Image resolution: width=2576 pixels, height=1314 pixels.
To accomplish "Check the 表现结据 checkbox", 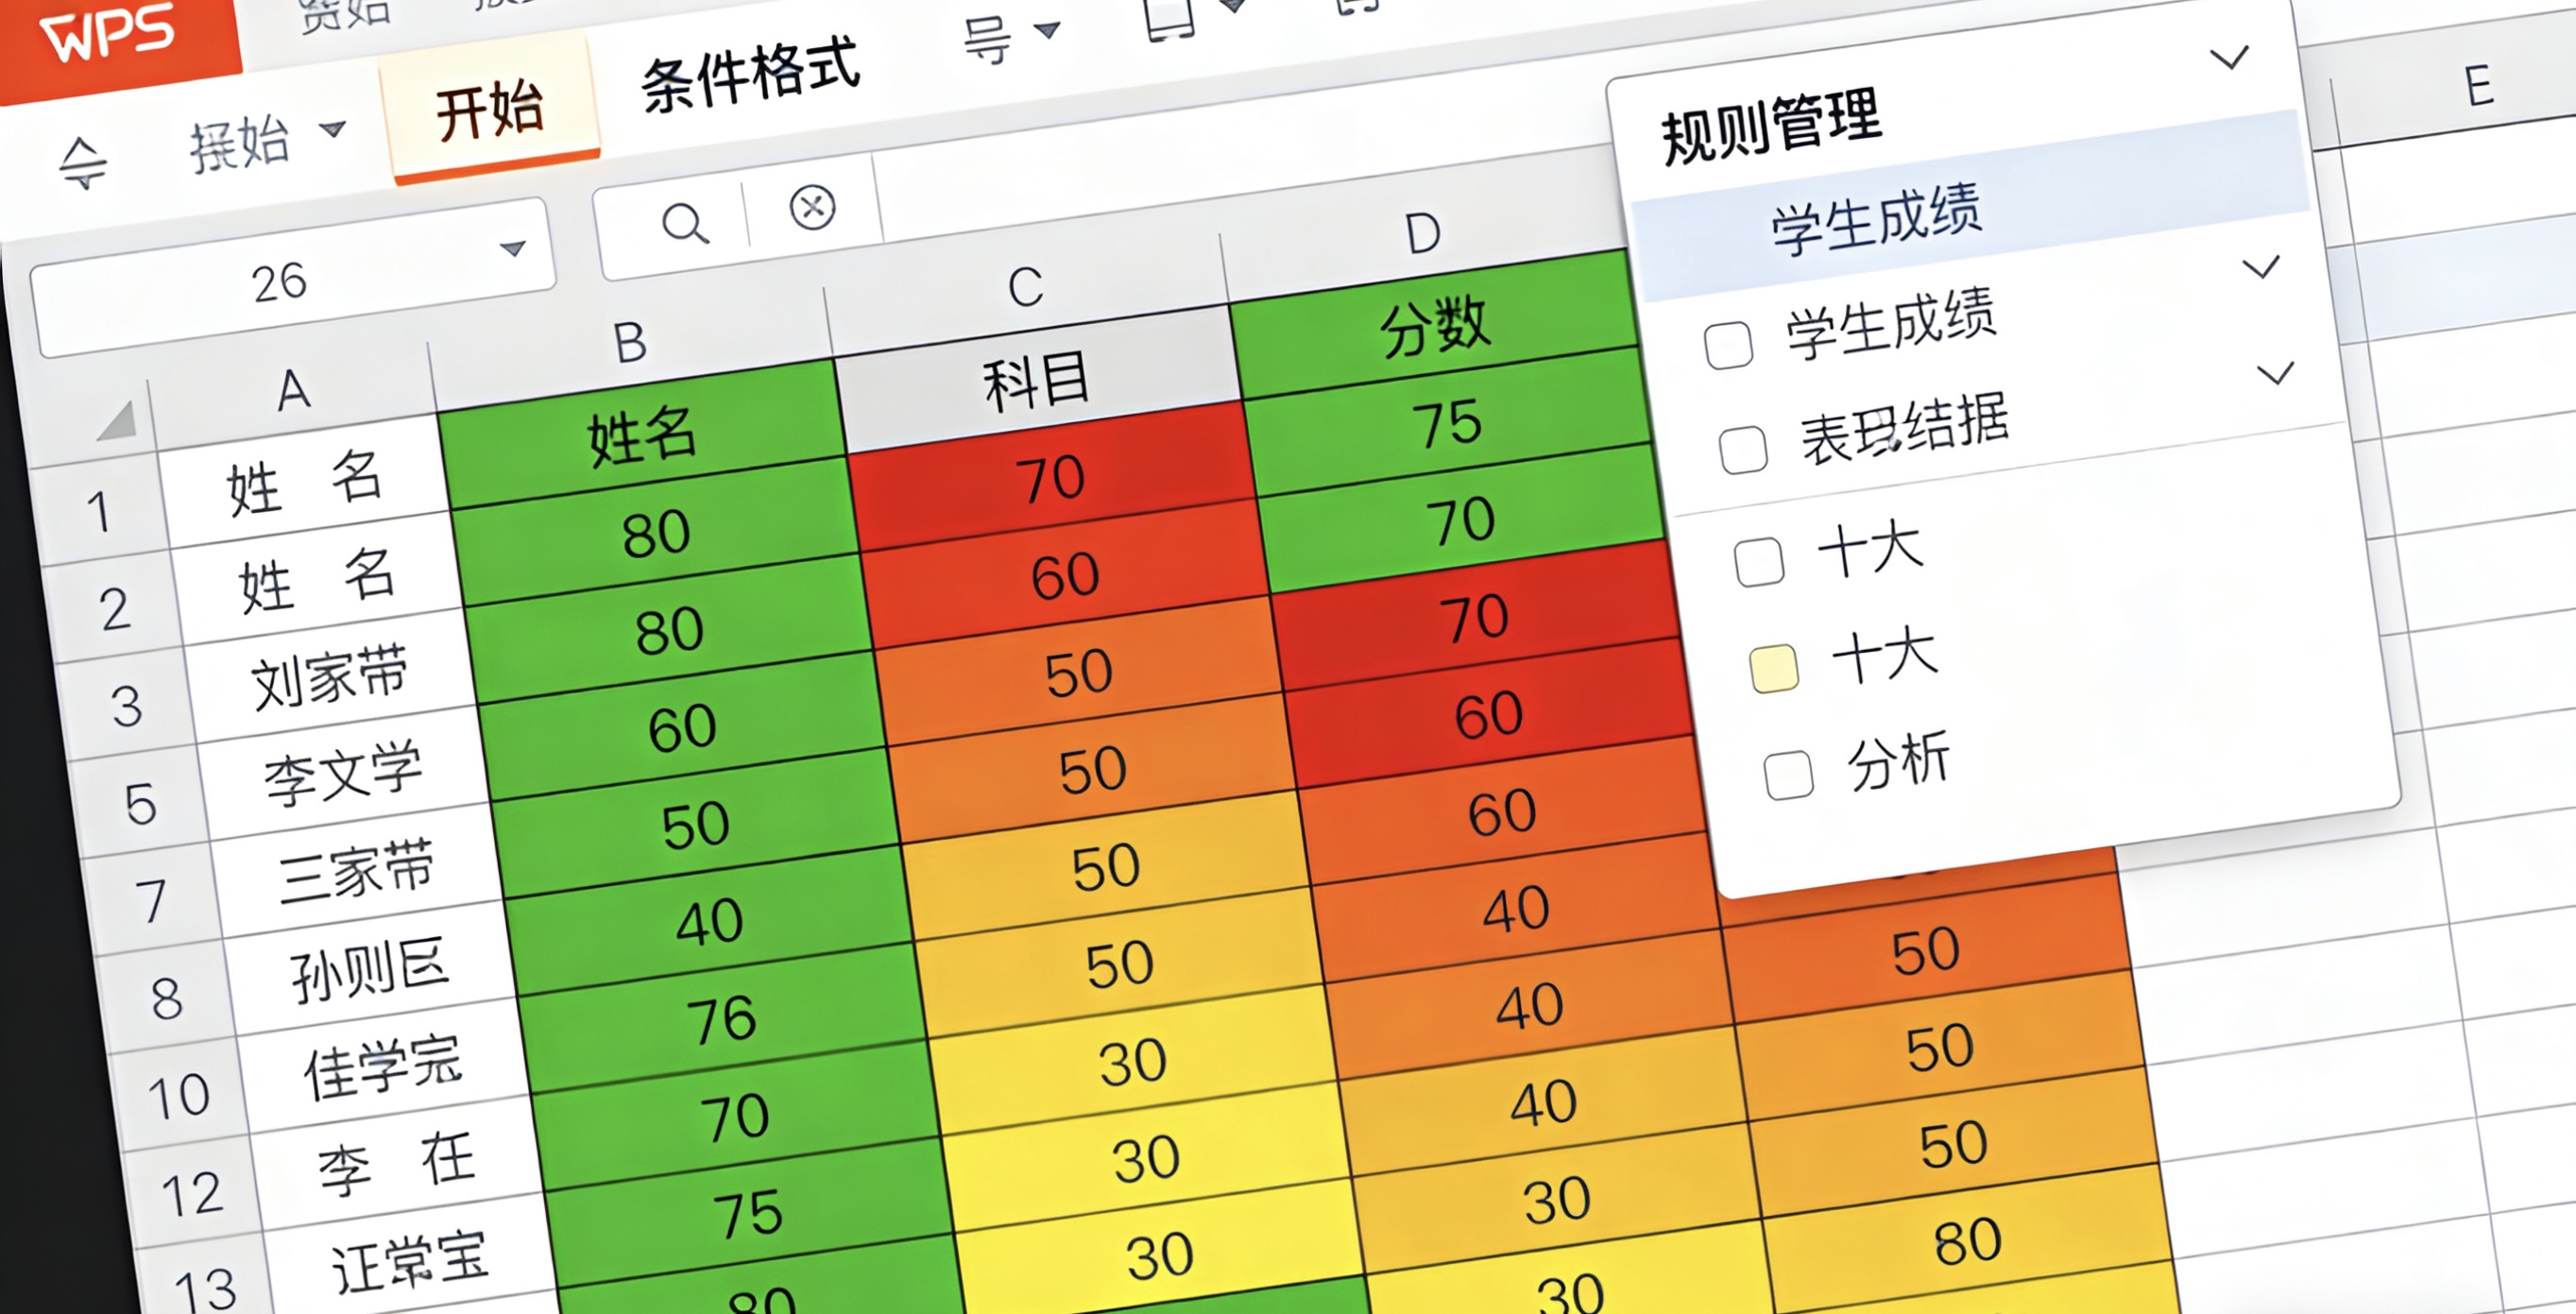I will [x=1745, y=450].
